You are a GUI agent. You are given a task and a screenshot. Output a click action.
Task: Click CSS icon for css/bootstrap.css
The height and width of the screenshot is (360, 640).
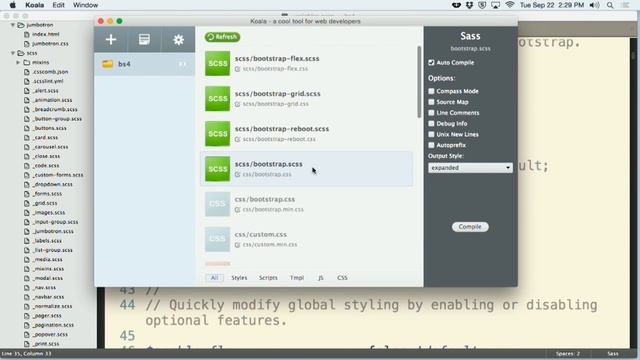pos(217,204)
